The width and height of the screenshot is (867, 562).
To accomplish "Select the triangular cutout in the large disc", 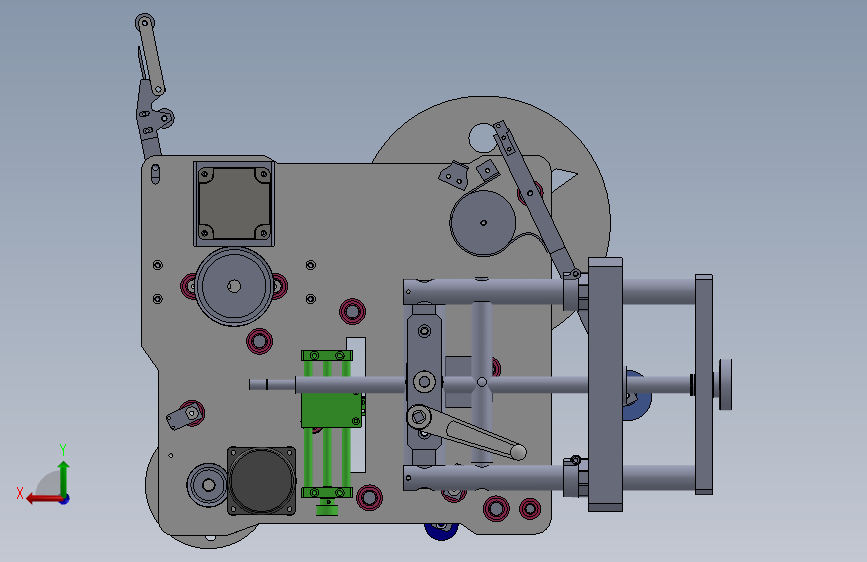I will point(563,179).
